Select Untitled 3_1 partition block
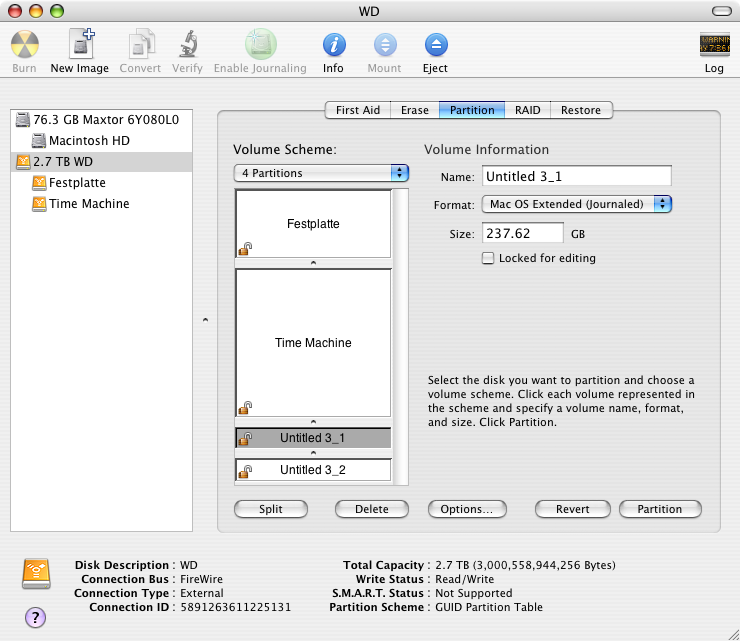Screen dimensions: 740x641 (313, 438)
